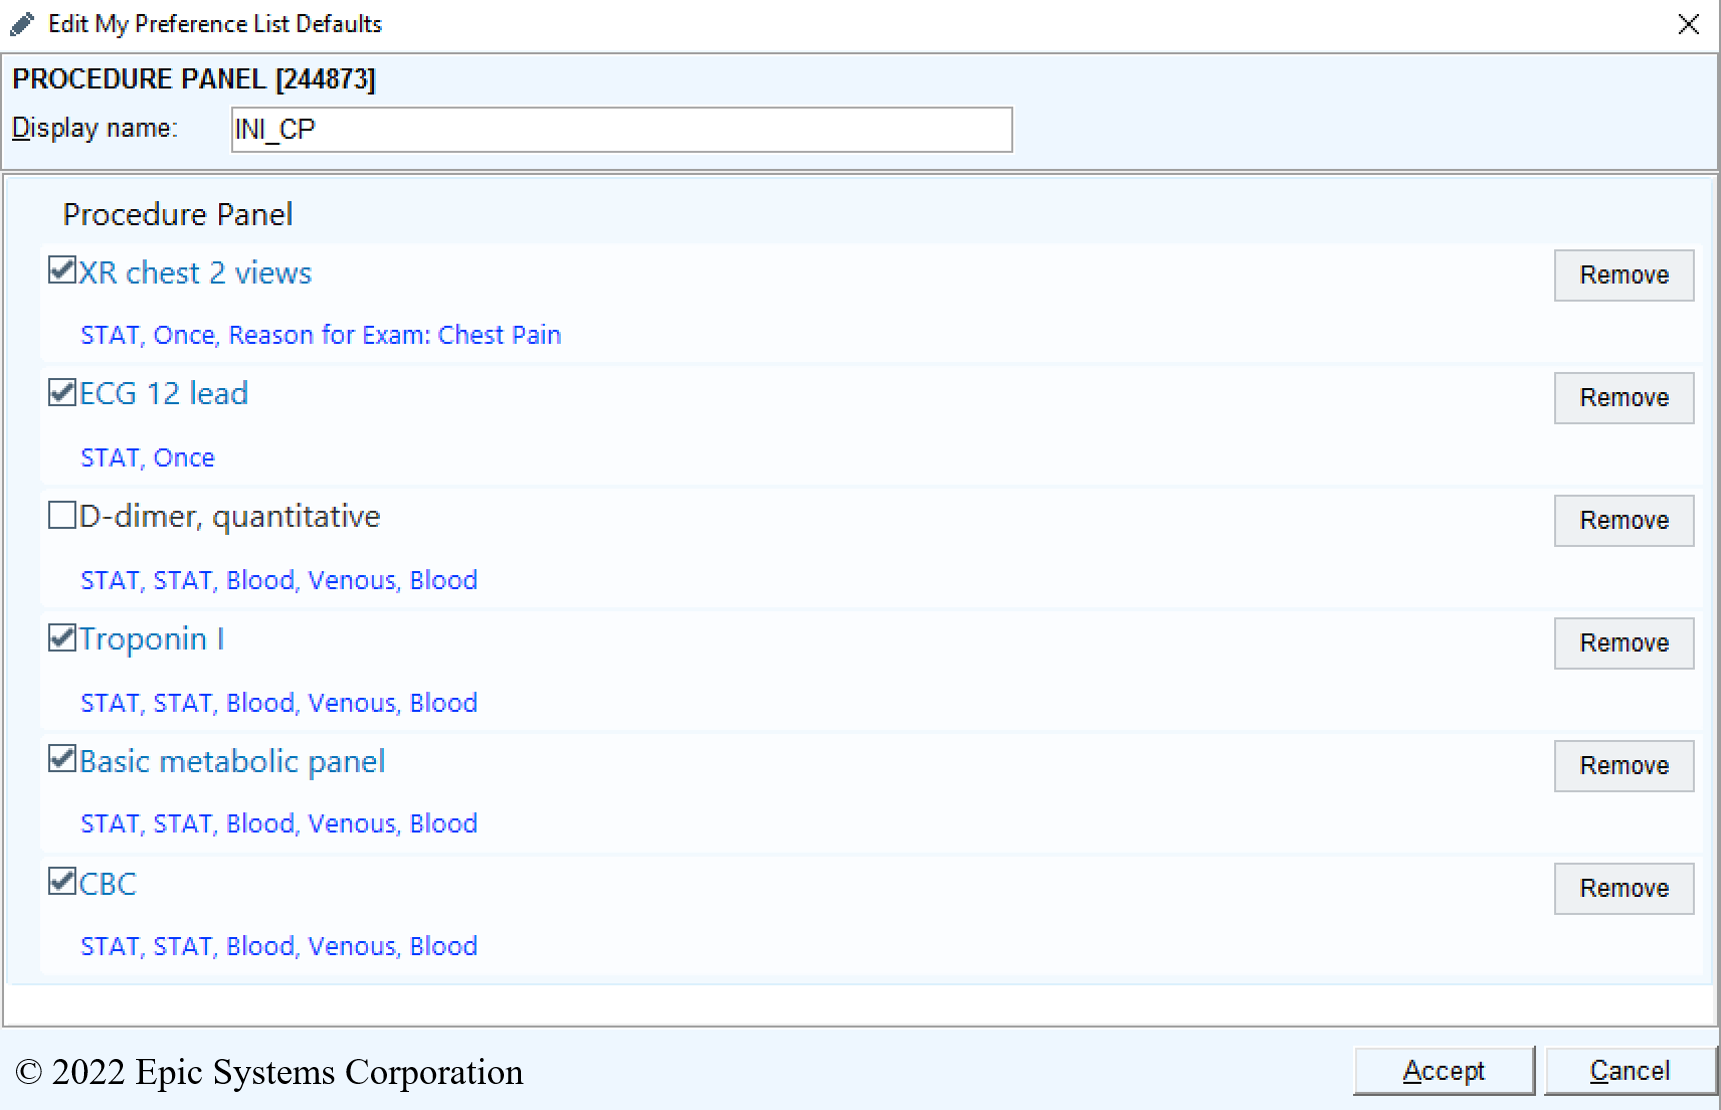Click the pencil edit icon in title bar

22,24
